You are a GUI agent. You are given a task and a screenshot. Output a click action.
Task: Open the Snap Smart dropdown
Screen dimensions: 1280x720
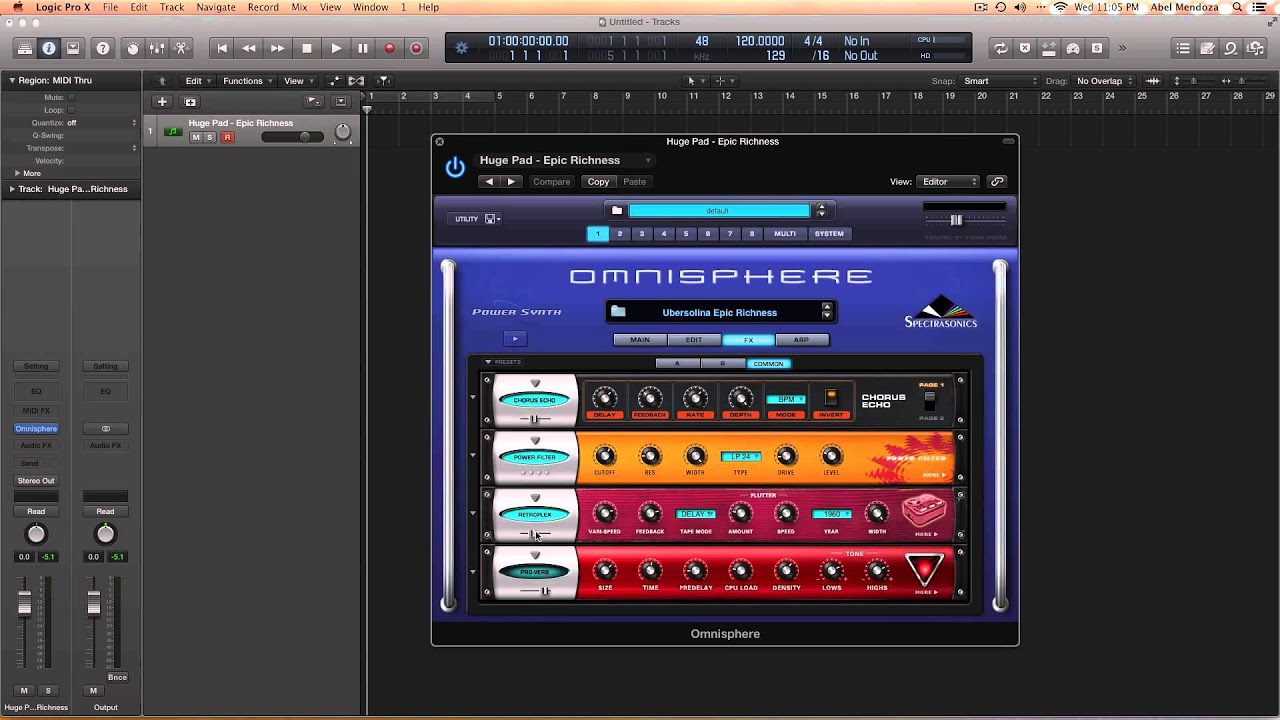pyautogui.click(x=1000, y=81)
